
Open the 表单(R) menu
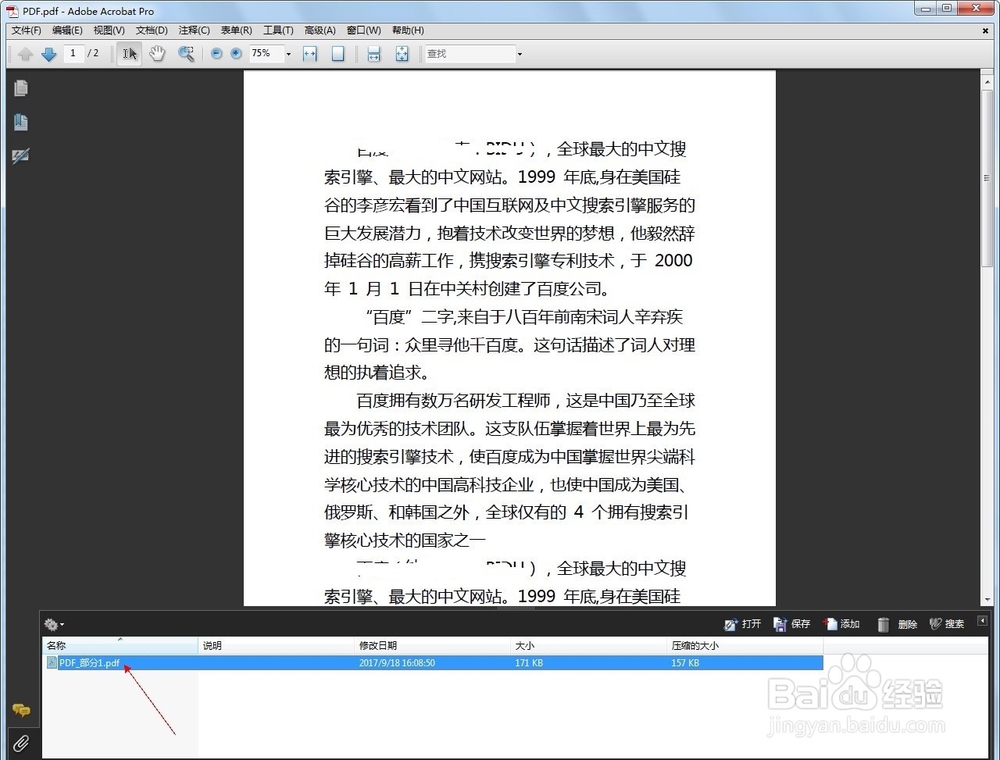pos(236,30)
